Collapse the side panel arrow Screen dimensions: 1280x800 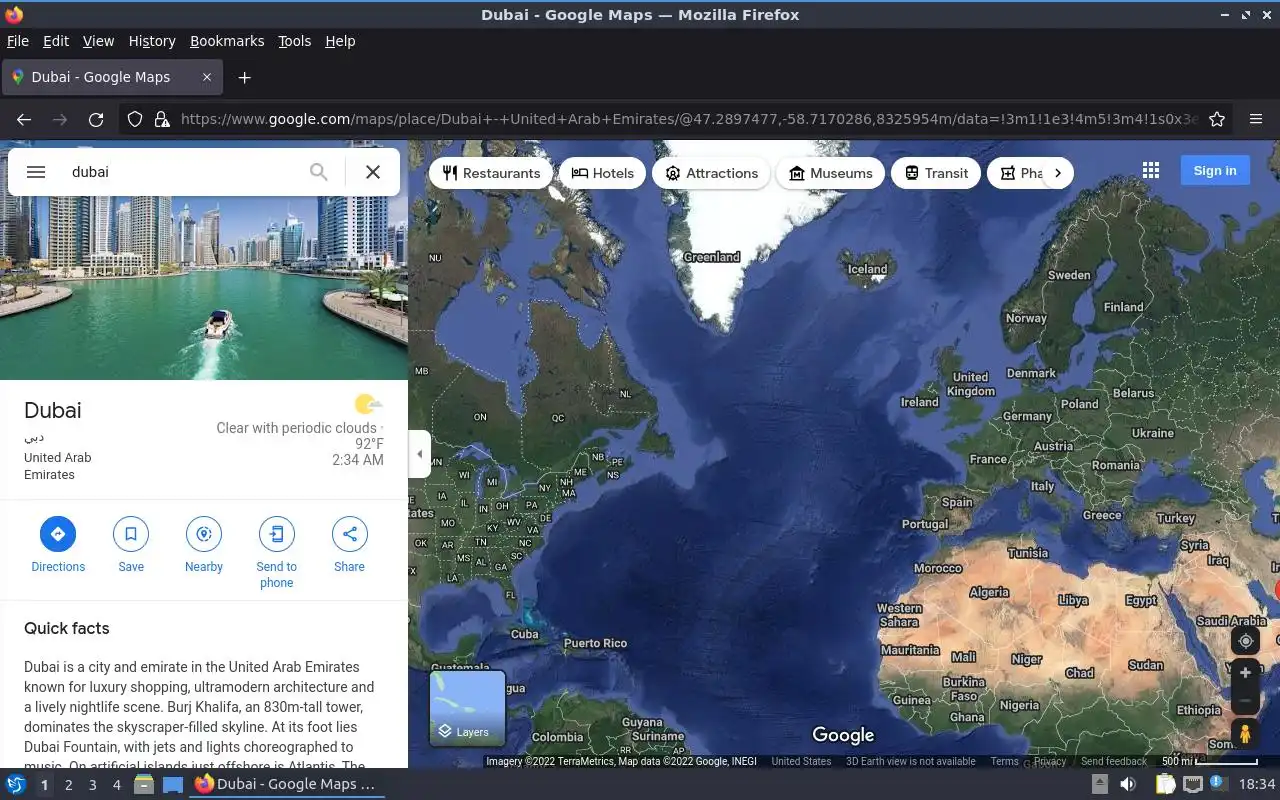(419, 454)
